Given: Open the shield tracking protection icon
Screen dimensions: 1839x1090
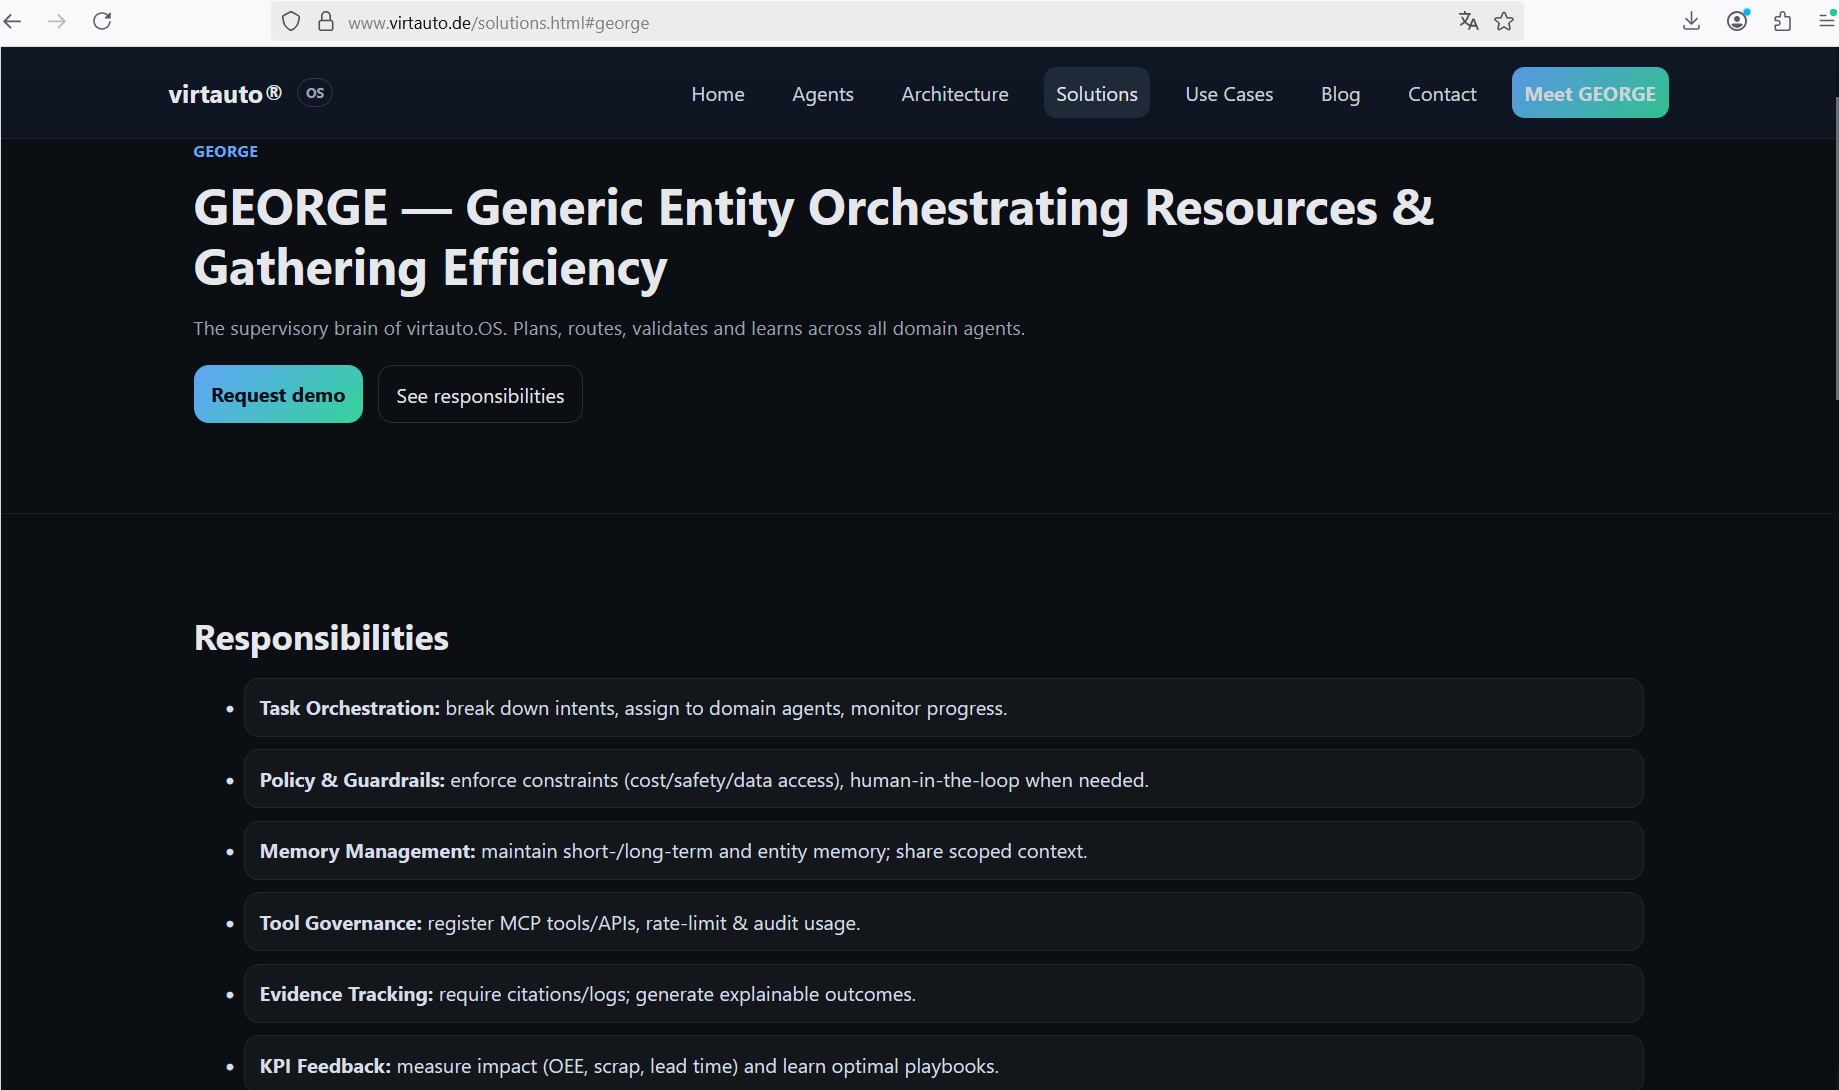Looking at the screenshot, I should [291, 21].
